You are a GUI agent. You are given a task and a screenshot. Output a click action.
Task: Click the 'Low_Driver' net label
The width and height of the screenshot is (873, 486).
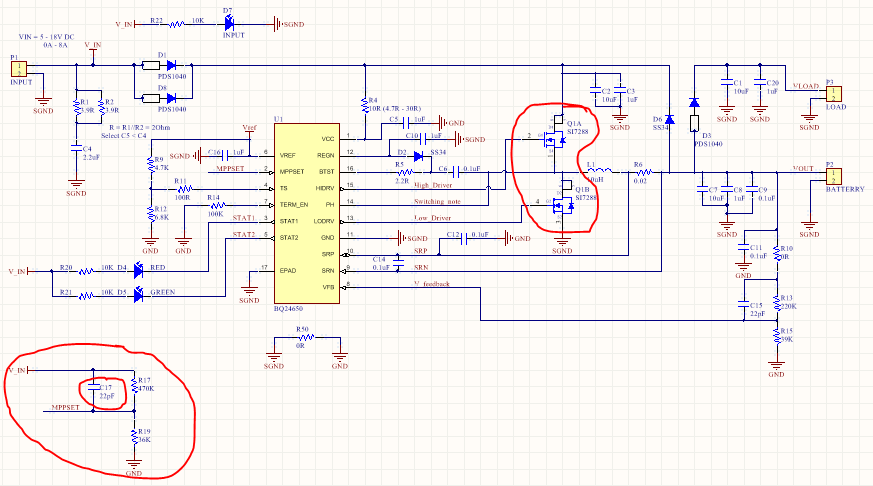[x=432, y=218]
